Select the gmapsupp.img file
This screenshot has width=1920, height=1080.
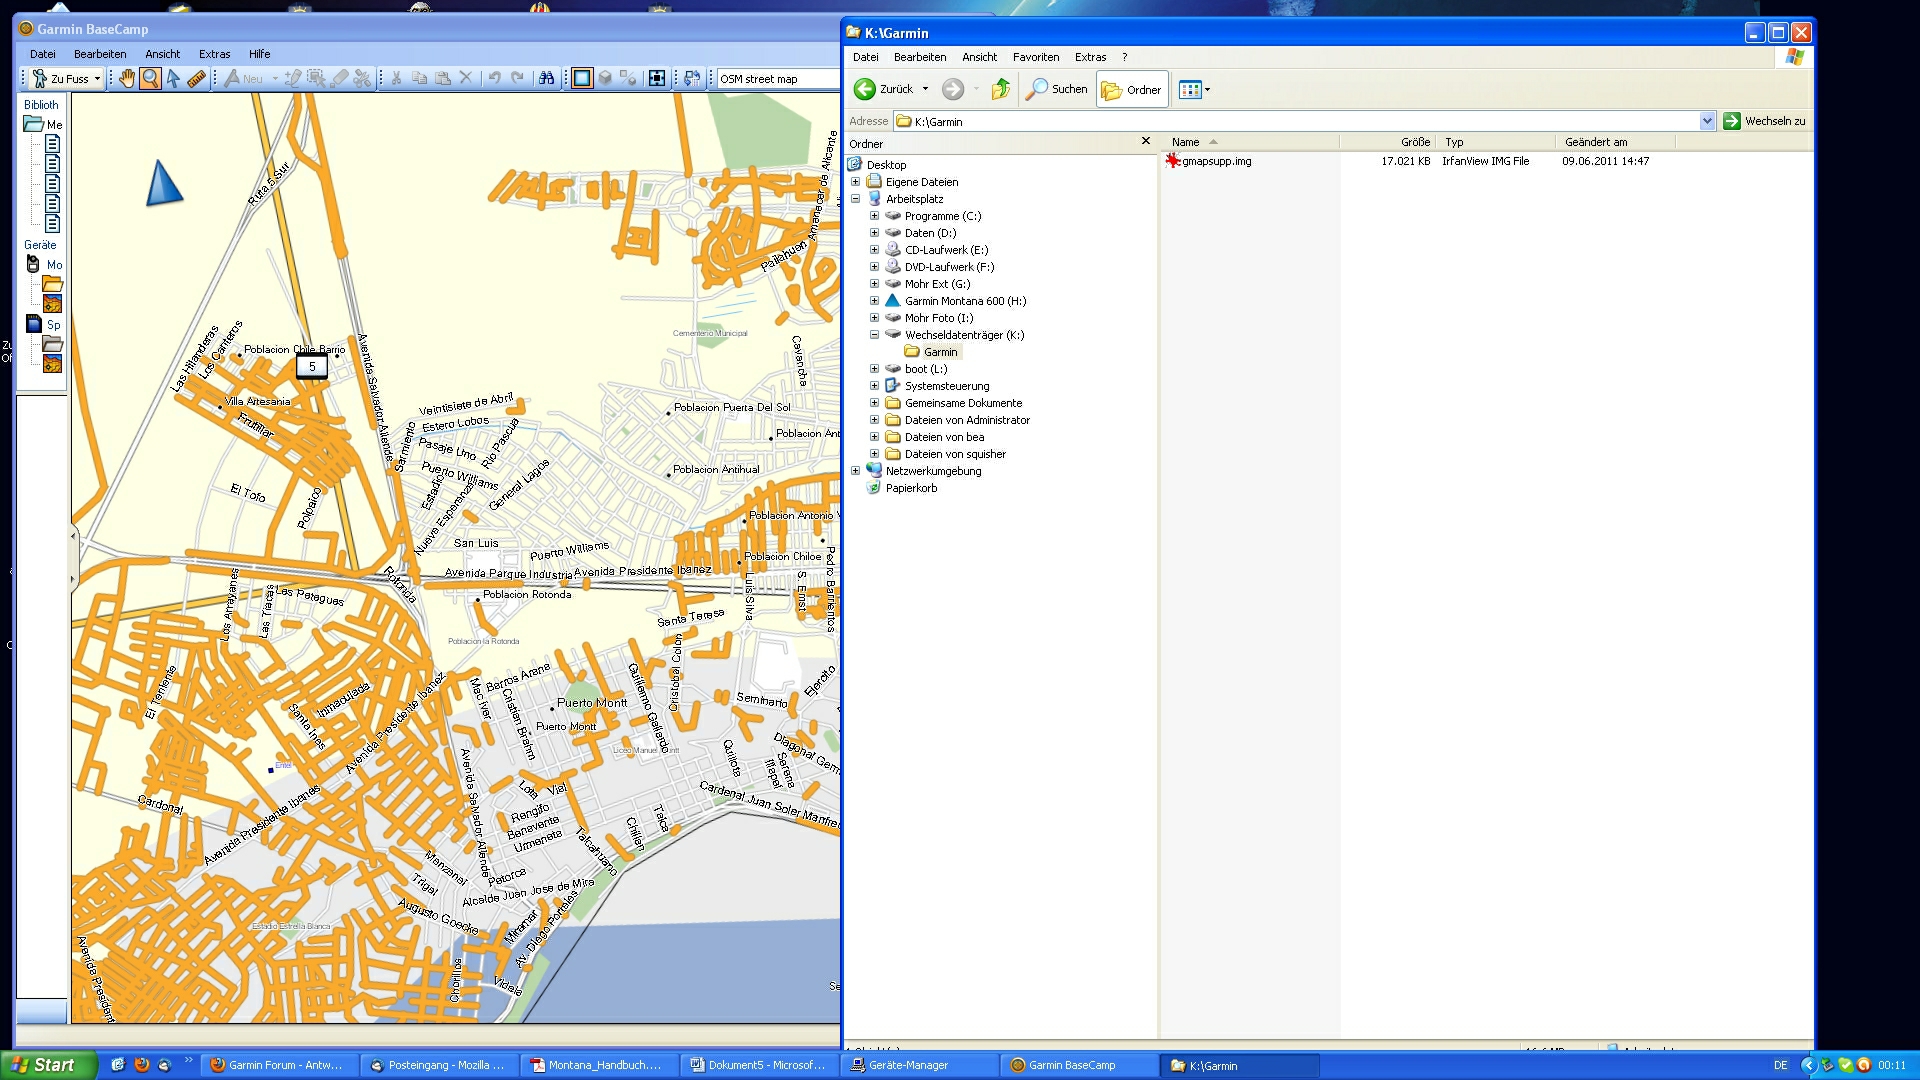[x=1208, y=161]
